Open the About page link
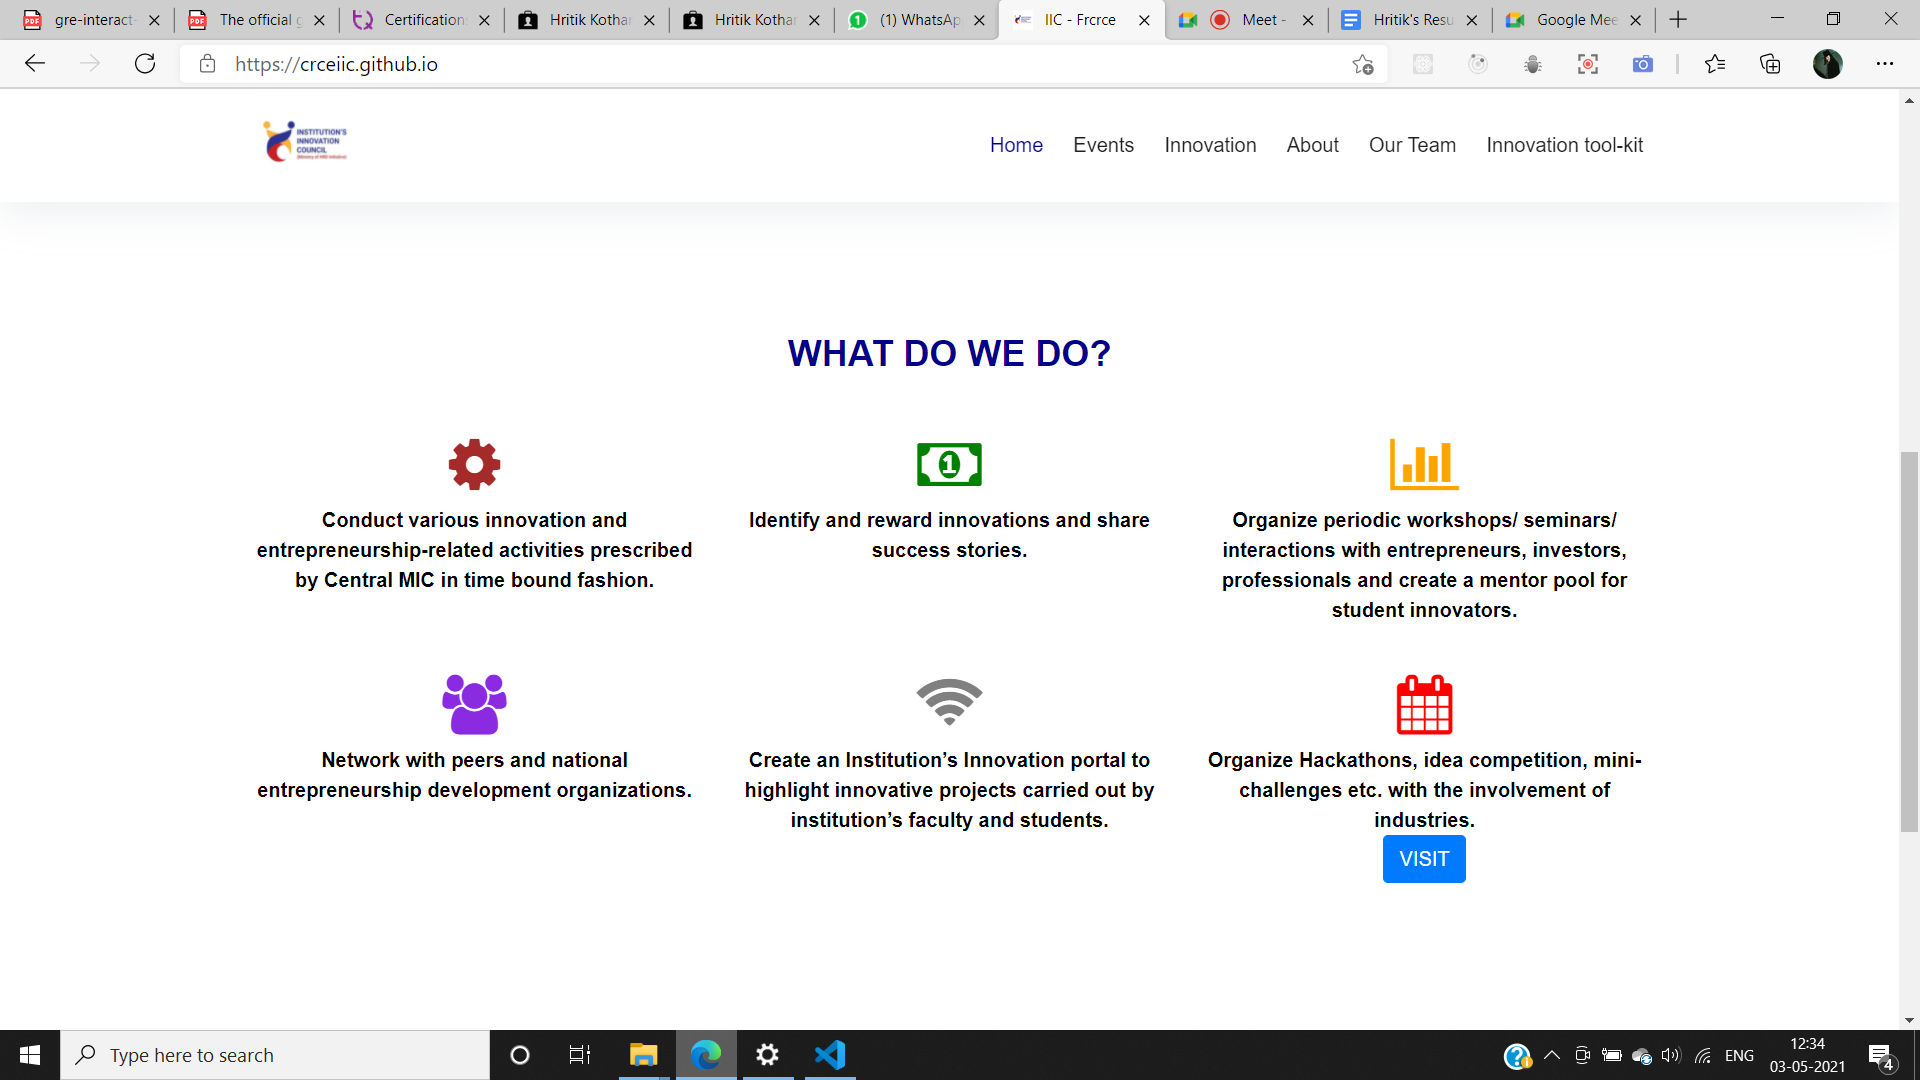This screenshot has width=1920, height=1080. (x=1312, y=145)
